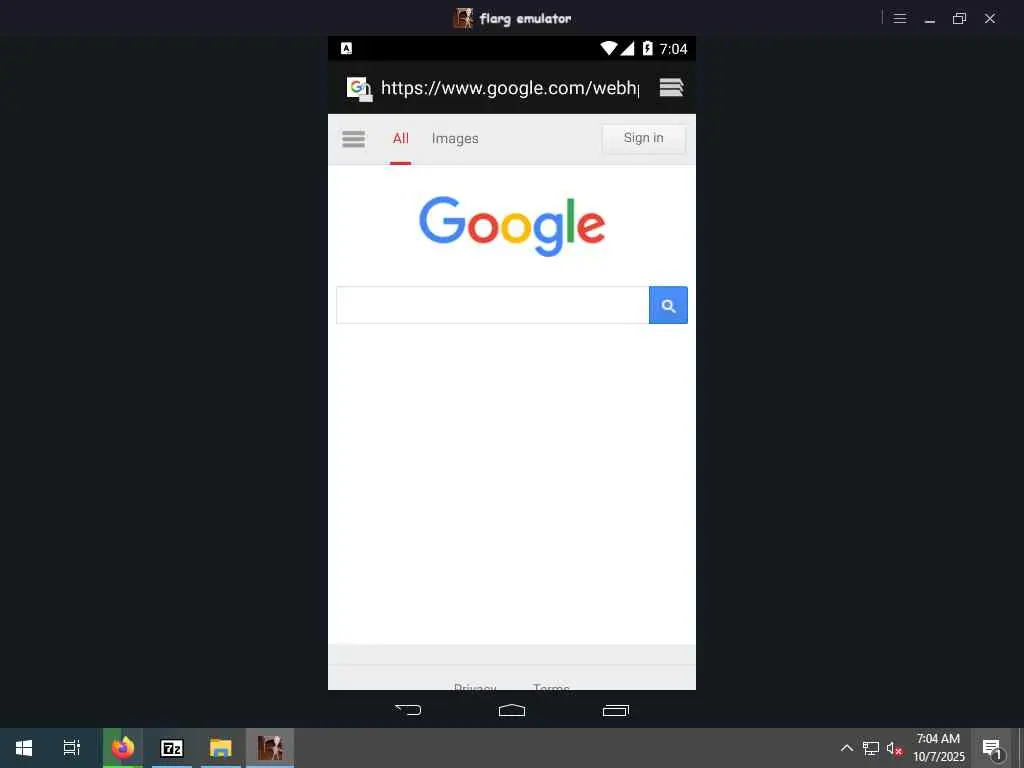Screen dimensions: 1024x768
Task: Click the Google logo
Action: point(512,226)
